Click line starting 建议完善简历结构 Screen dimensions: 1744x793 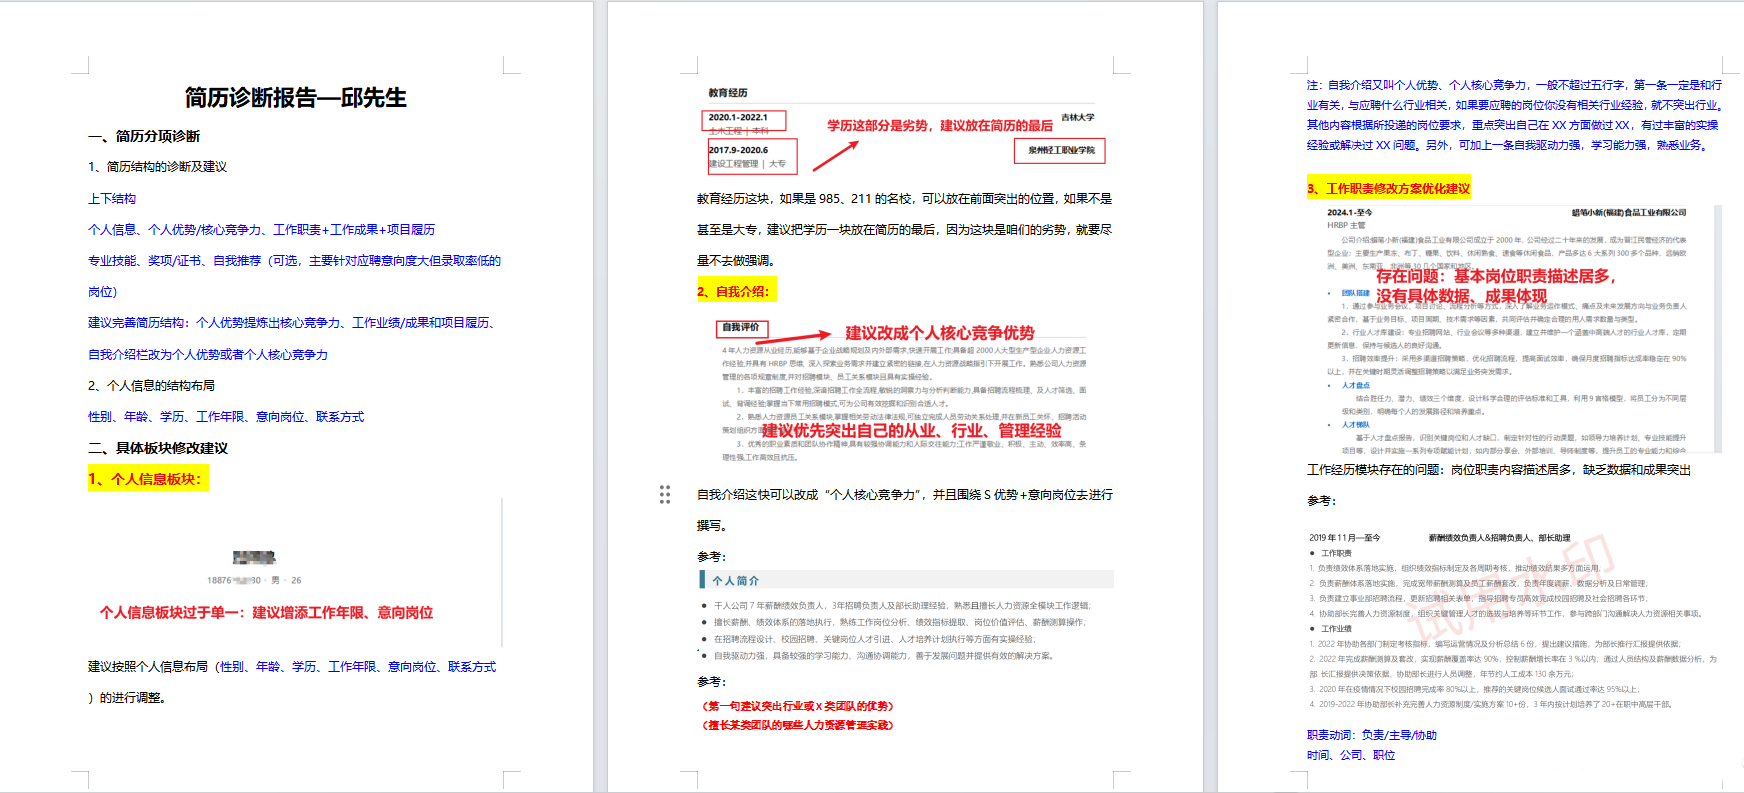tap(293, 323)
